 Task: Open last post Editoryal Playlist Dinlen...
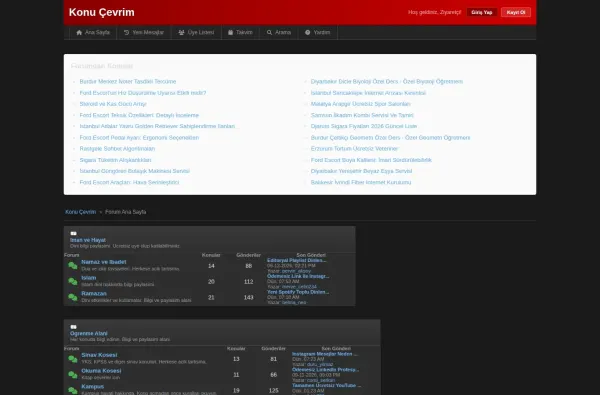(297, 260)
